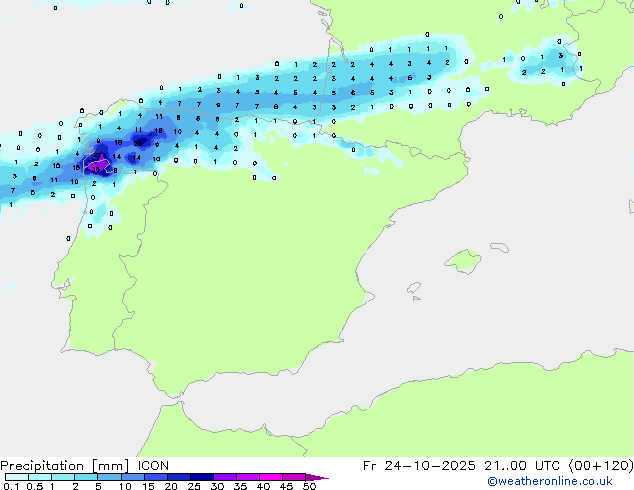The height and width of the screenshot is (490, 634).
Task: Click the 'Fr 24-10-2025' date text
Action: click(419, 466)
